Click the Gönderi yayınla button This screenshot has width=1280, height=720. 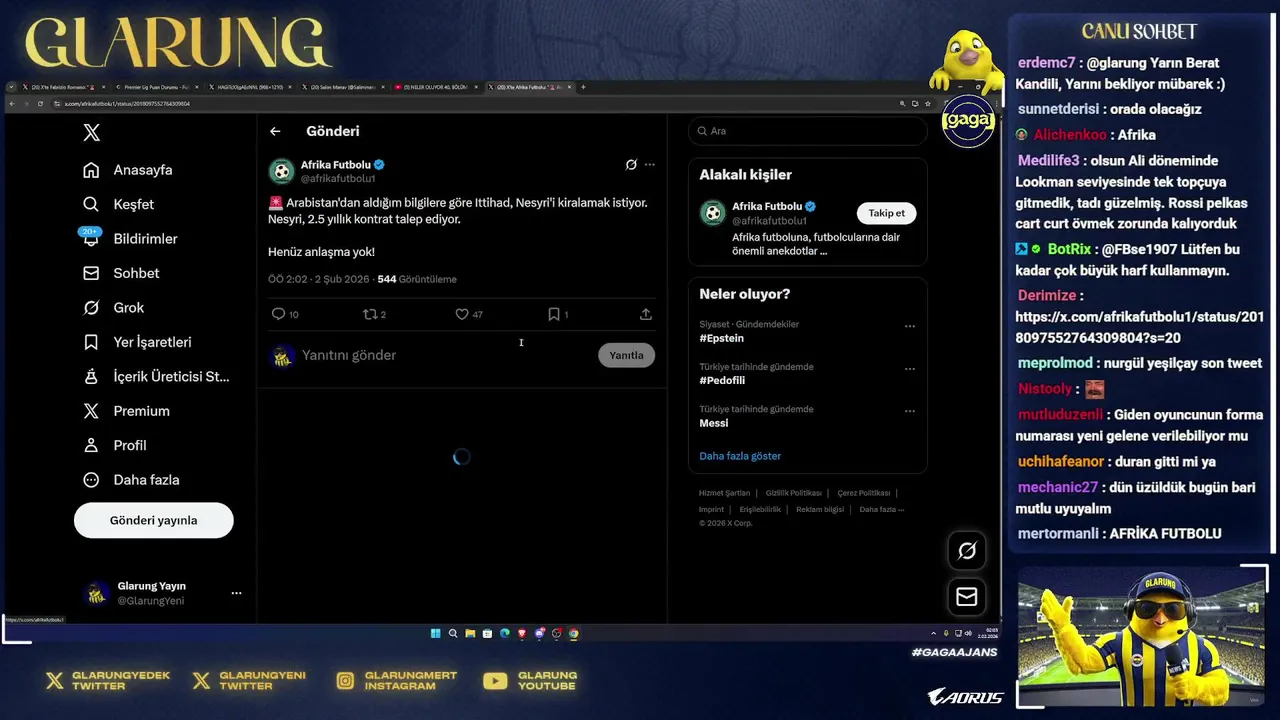pos(154,520)
